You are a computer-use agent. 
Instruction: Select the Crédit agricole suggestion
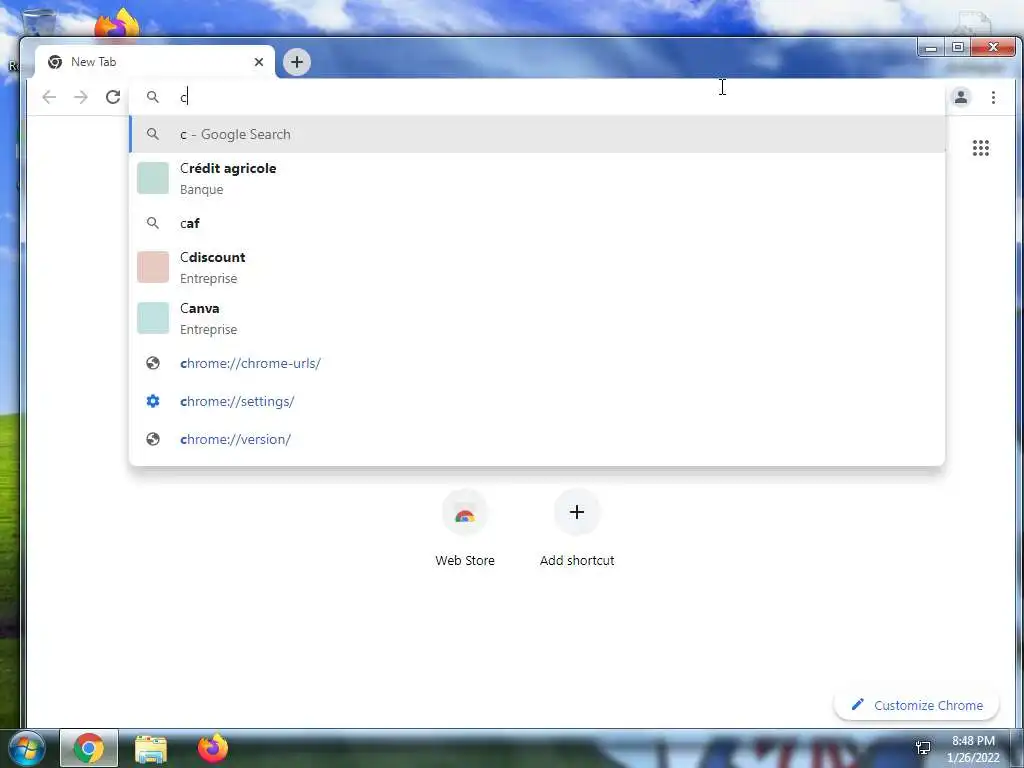(537, 178)
